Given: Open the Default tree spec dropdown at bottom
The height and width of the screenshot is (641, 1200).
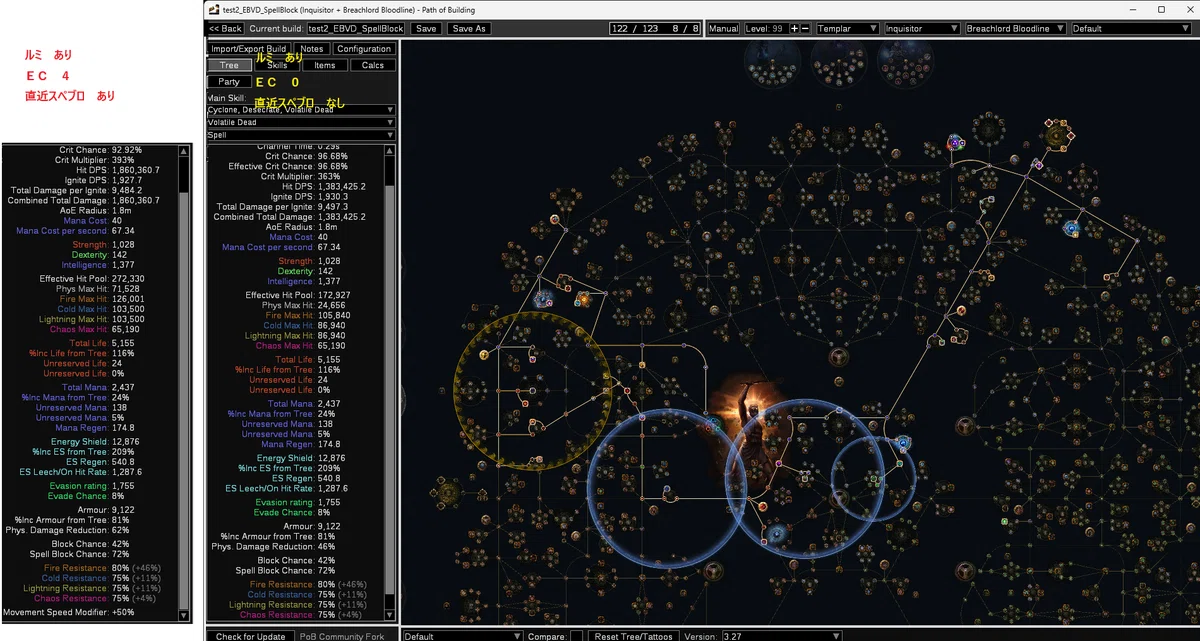Looking at the screenshot, I should [x=462, y=636].
